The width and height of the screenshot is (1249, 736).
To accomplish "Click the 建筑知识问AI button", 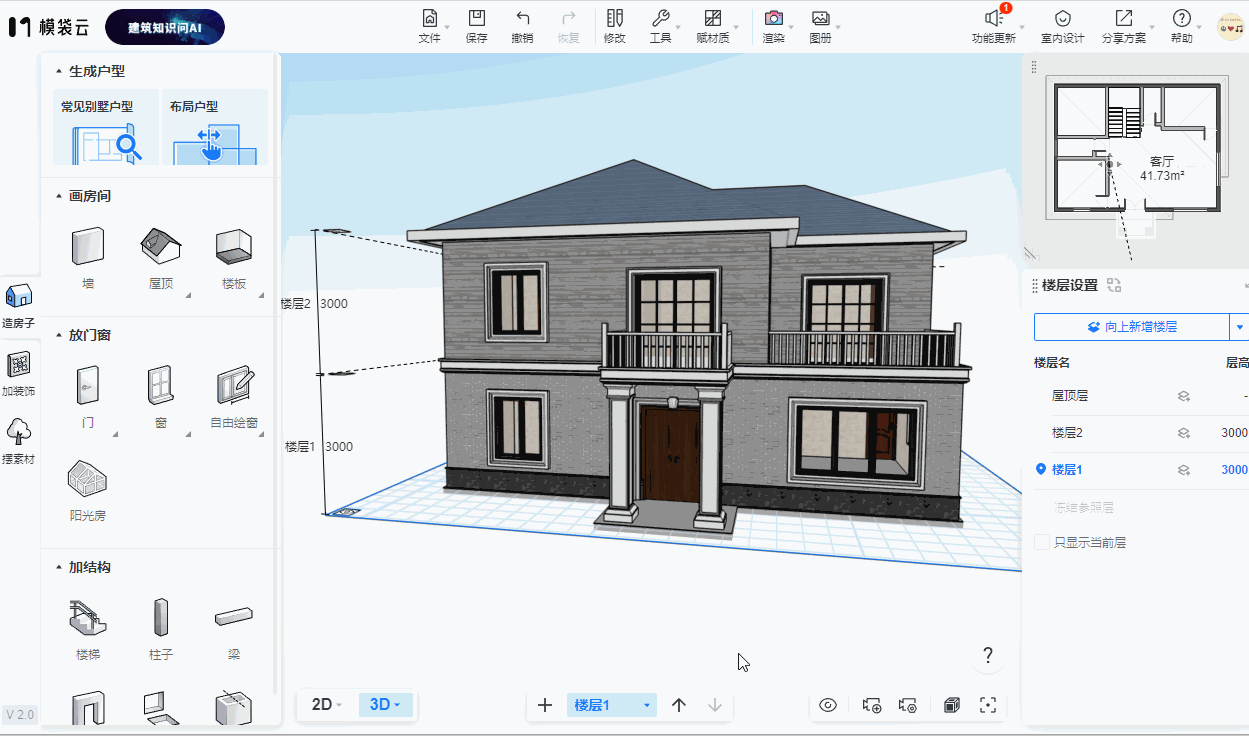I will [165, 28].
